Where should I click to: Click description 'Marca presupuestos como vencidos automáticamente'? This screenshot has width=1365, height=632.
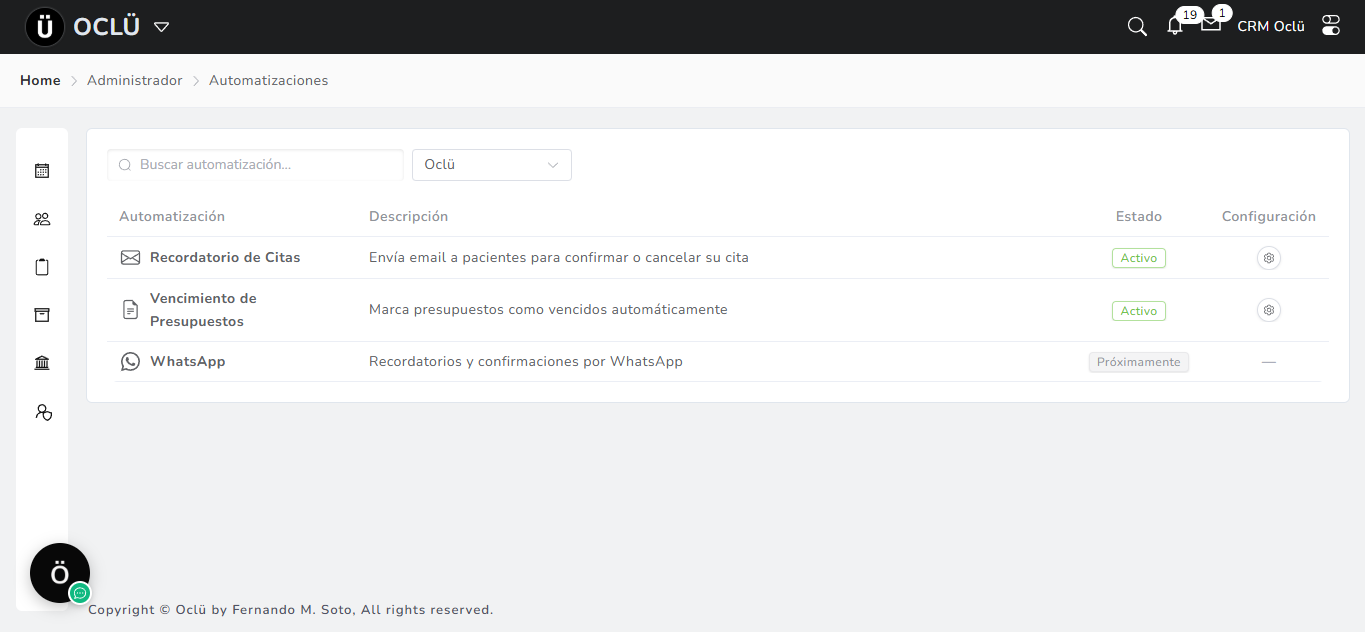click(x=548, y=310)
